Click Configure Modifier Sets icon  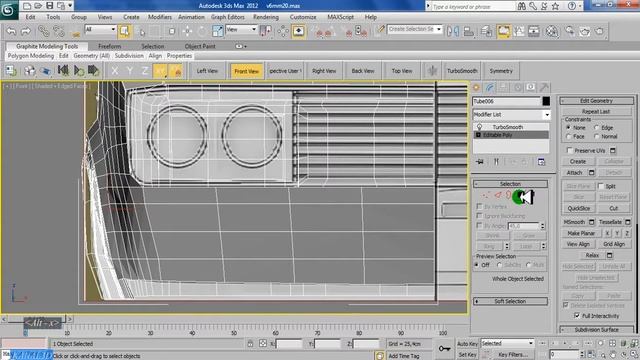(541, 162)
